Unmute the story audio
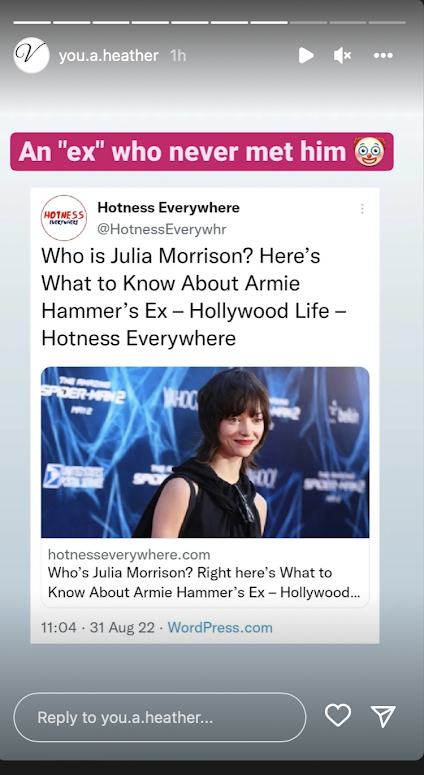 point(342,55)
